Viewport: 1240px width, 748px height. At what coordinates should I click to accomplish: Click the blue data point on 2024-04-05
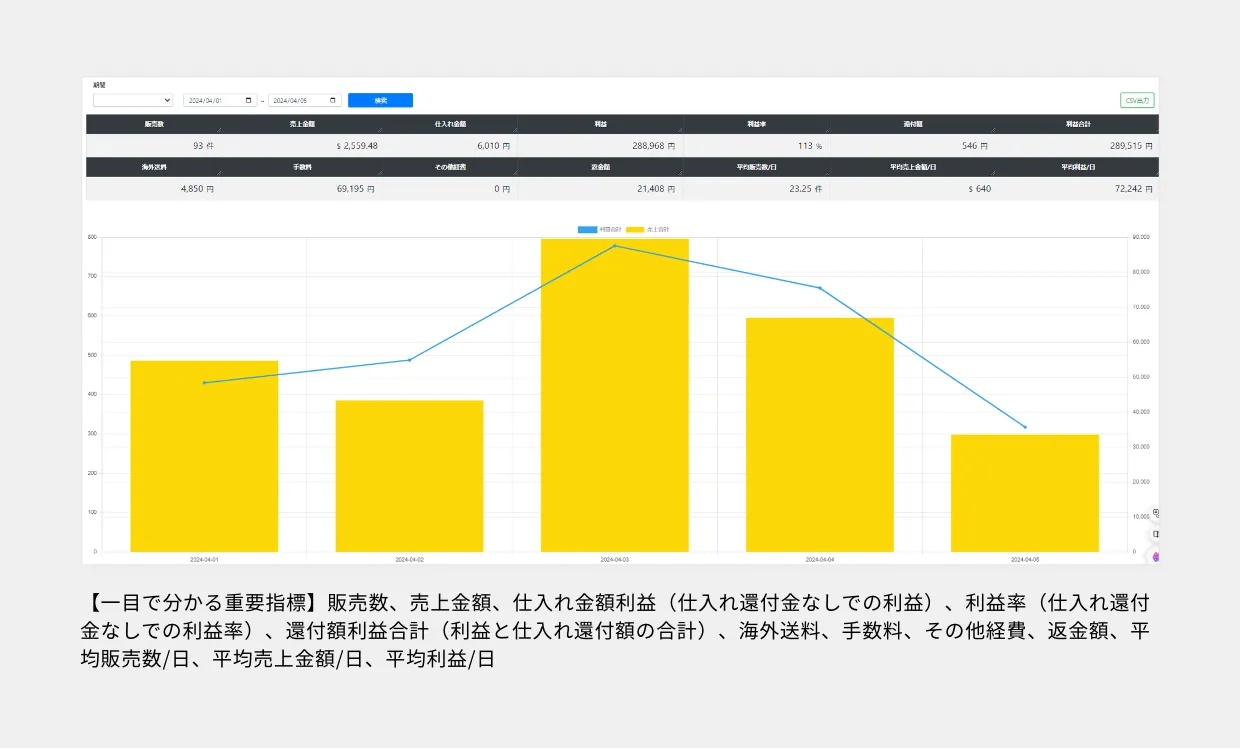tap(1024, 427)
